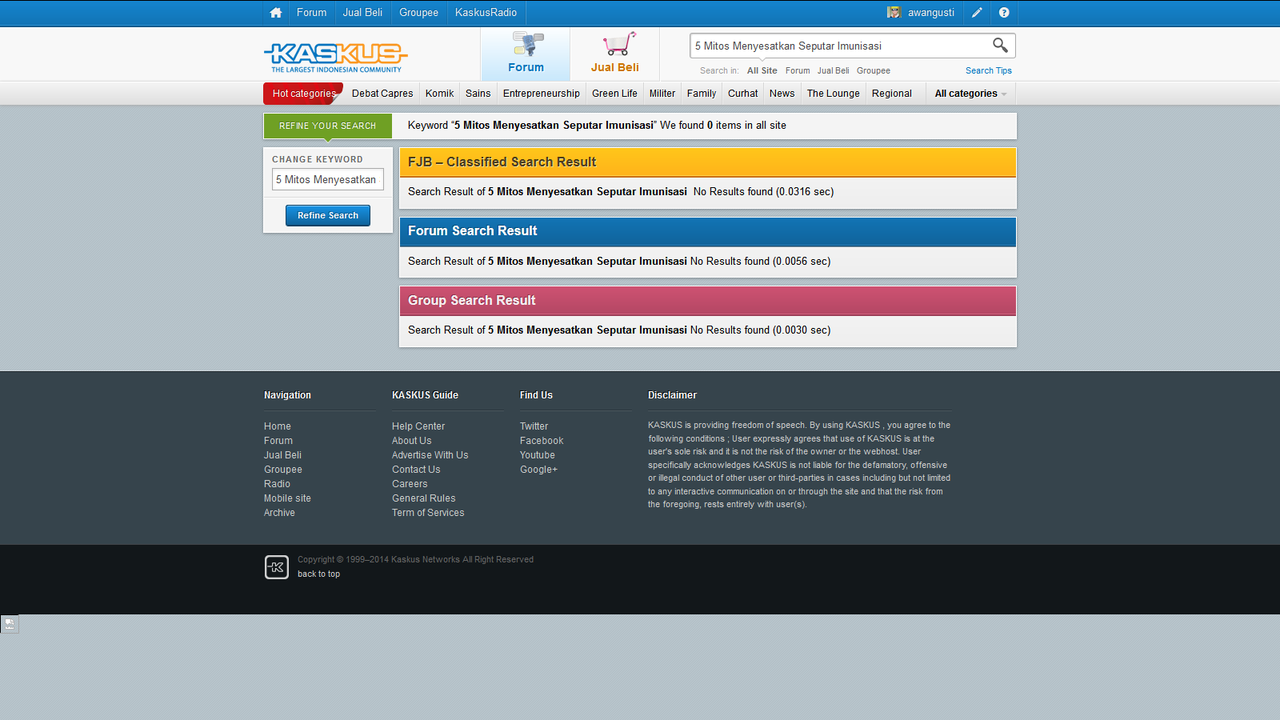Open Home link in footer Navigation
Screen dimensions: 1280x720
(277, 426)
